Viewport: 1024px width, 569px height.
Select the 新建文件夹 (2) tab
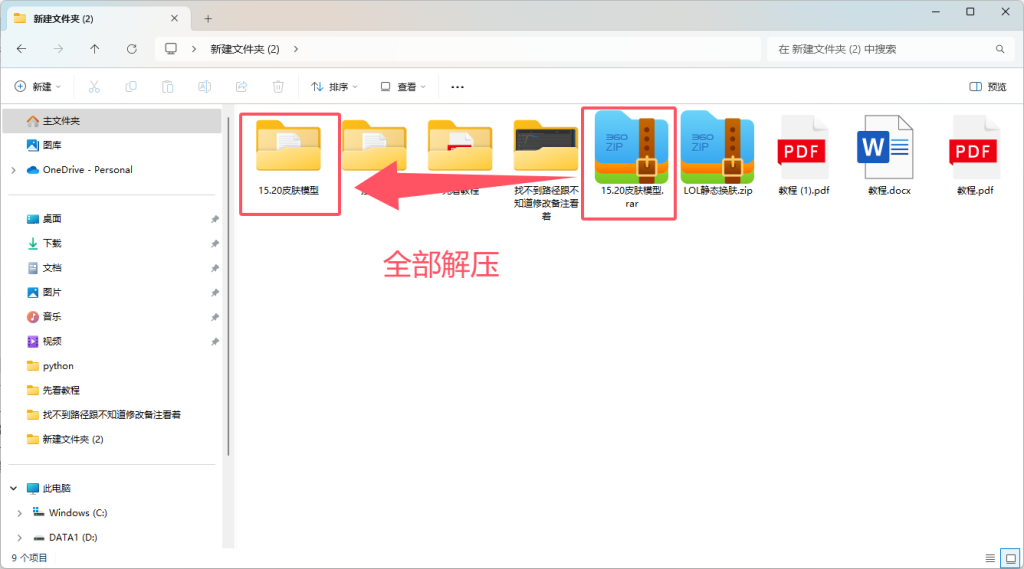tap(99, 19)
